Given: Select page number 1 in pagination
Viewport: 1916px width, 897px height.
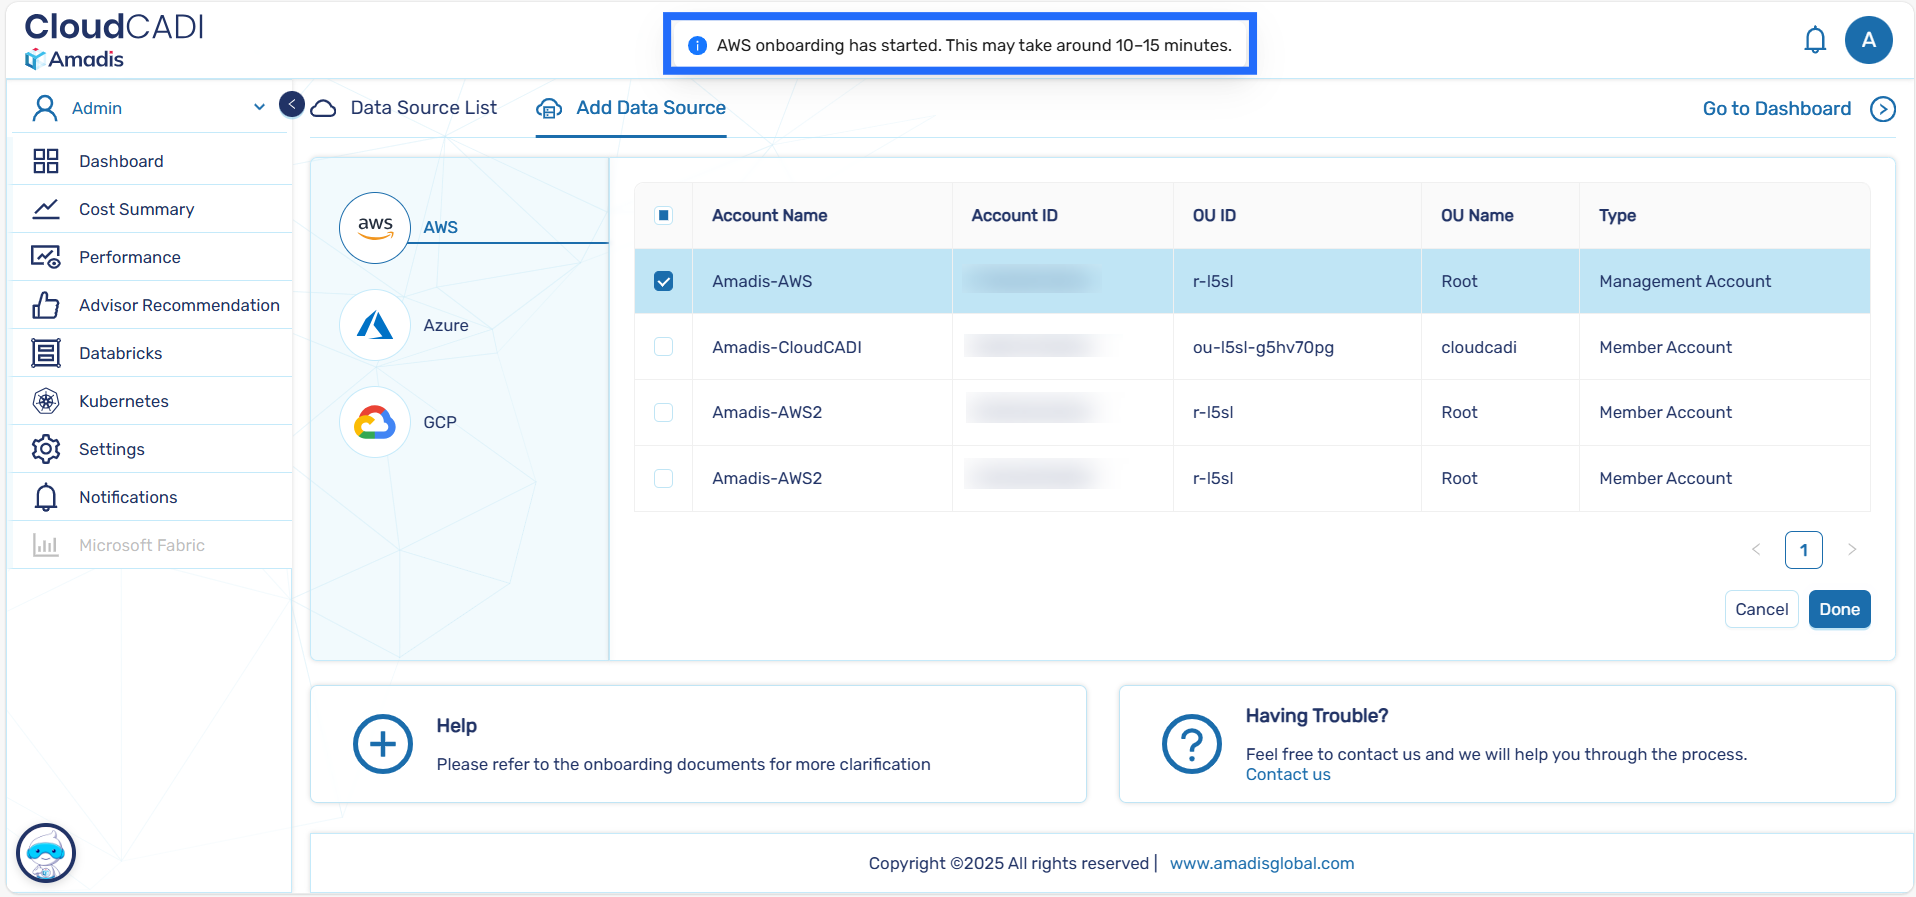Looking at the screenshot, I should 1803,549.
